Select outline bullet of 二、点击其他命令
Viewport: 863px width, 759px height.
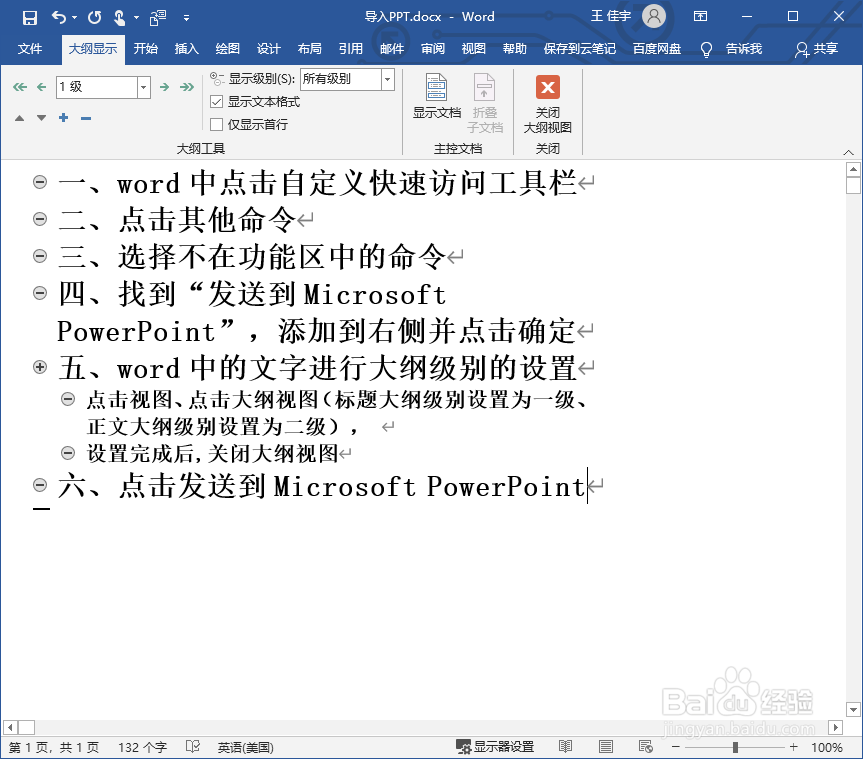pyautogui.click(x=40, y=219)
